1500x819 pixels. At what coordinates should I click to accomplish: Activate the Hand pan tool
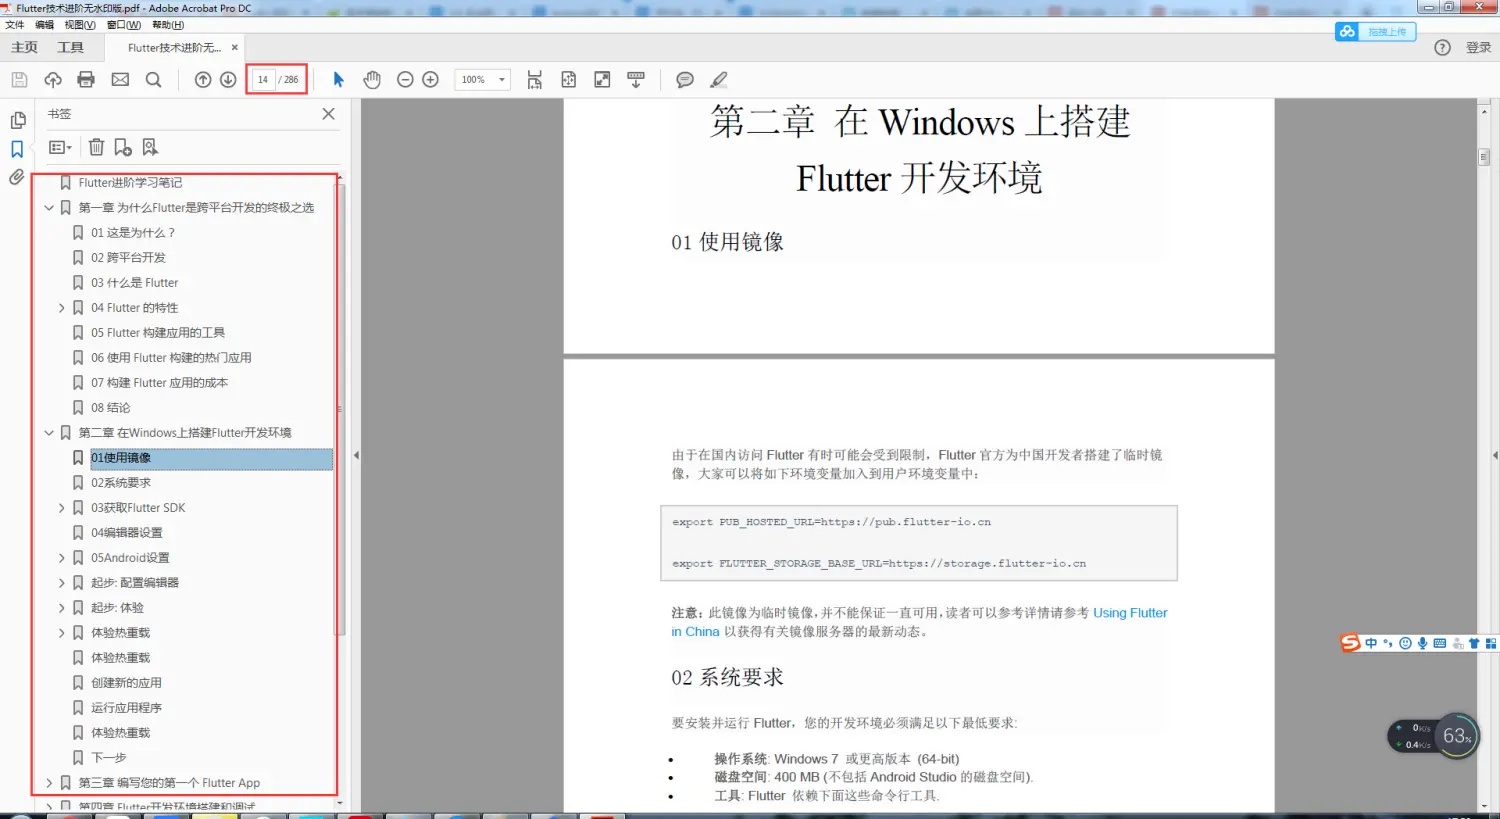[x=372, y=80]
